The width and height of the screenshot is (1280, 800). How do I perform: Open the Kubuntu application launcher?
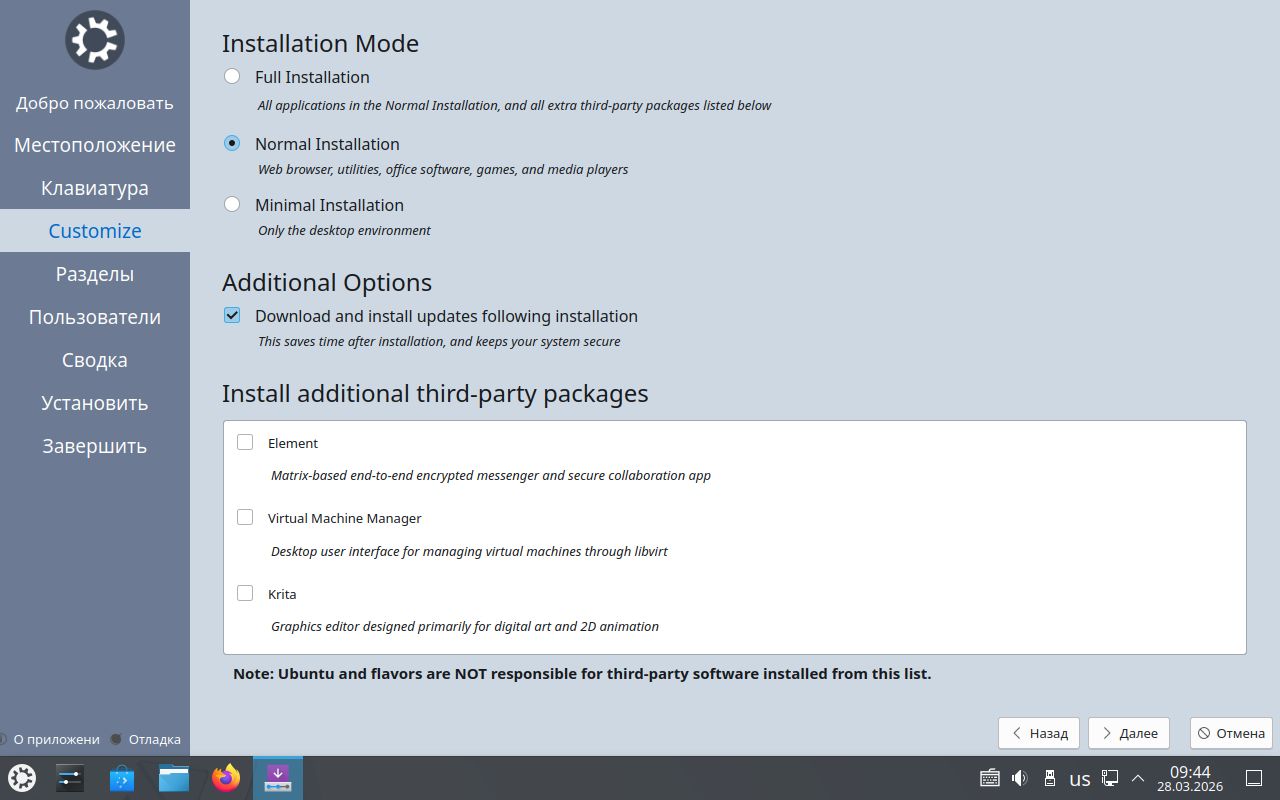pos(22,778)
